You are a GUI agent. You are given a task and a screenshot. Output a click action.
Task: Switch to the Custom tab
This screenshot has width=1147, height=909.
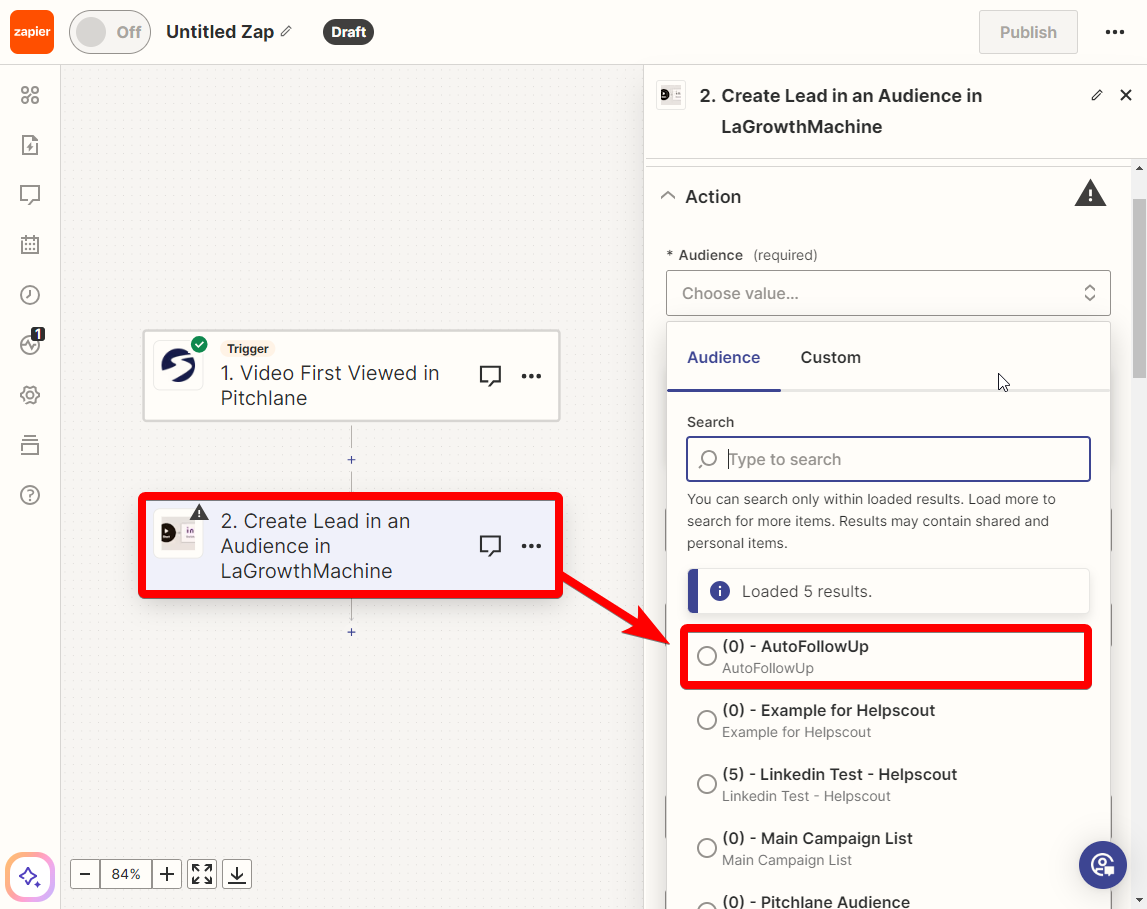pyautogui.click(x=830, y=358)
